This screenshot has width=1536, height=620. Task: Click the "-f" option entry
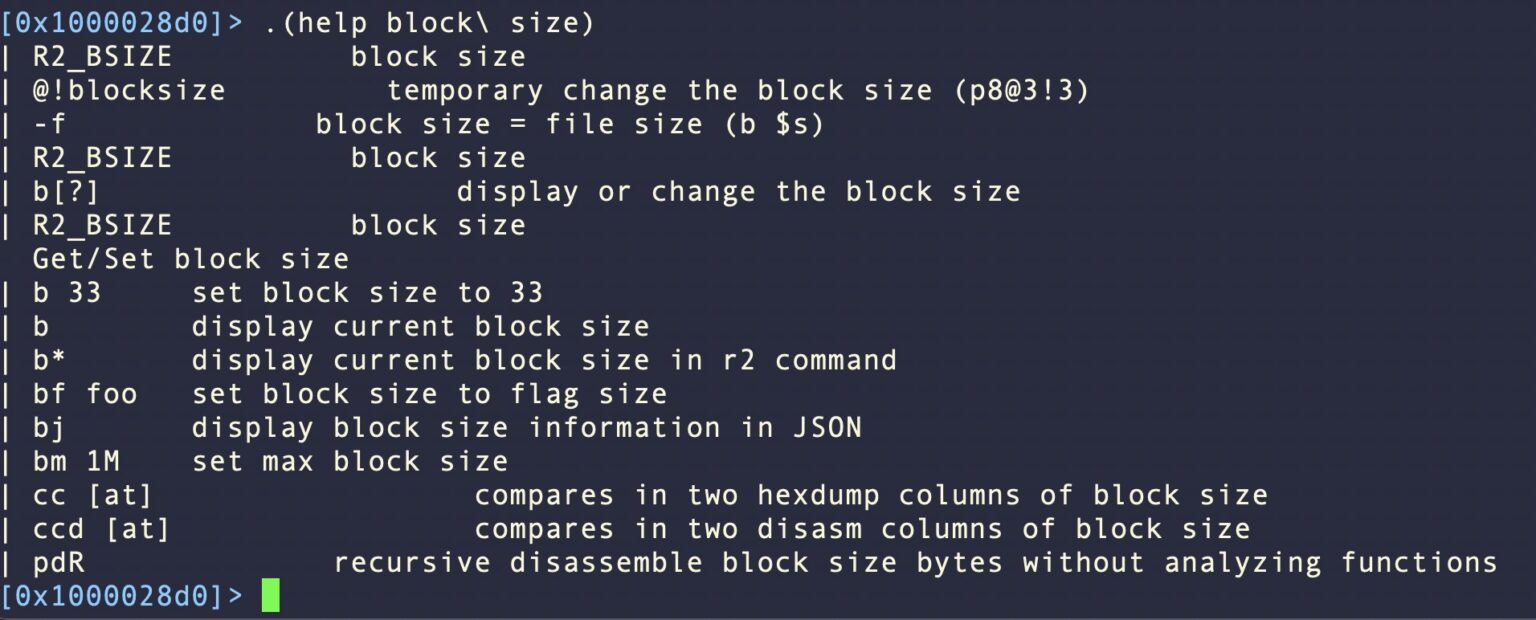click(50, 125)
